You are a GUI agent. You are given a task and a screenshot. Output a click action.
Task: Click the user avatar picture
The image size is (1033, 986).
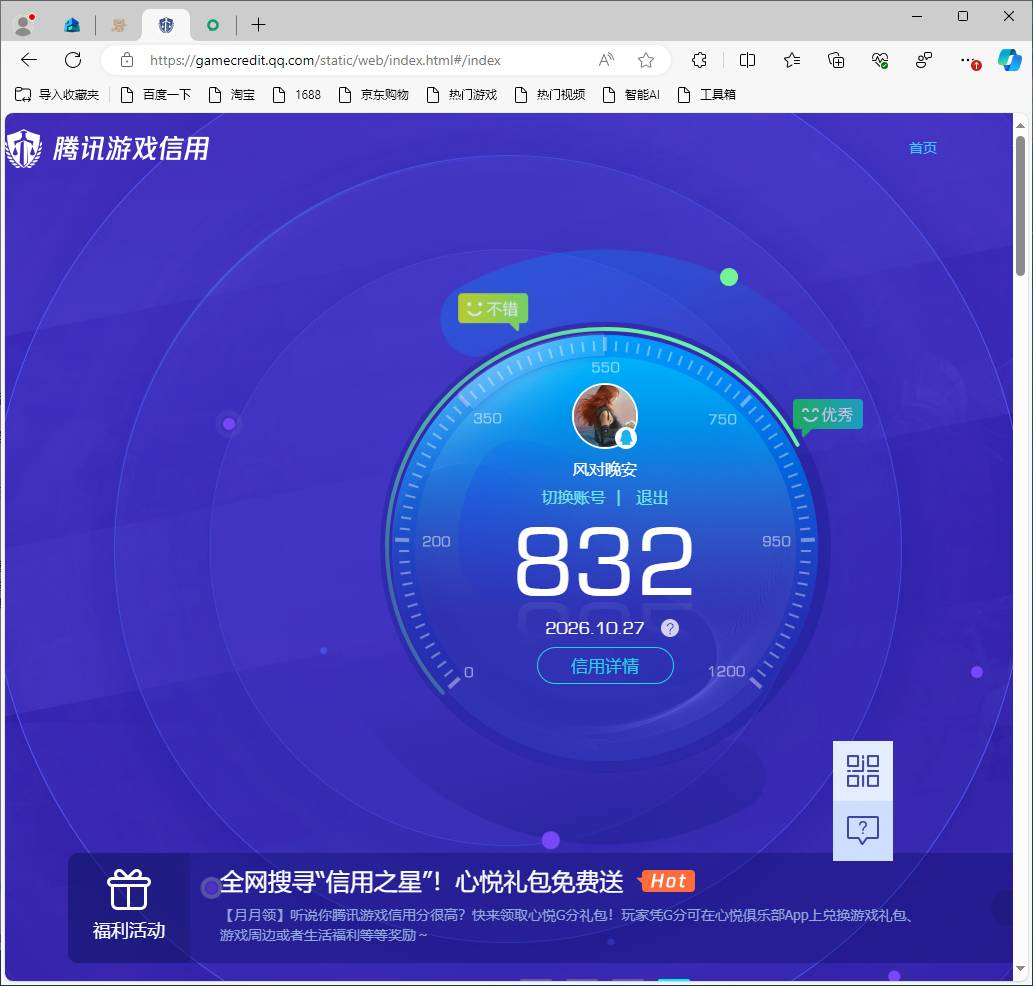click(605, 416)
